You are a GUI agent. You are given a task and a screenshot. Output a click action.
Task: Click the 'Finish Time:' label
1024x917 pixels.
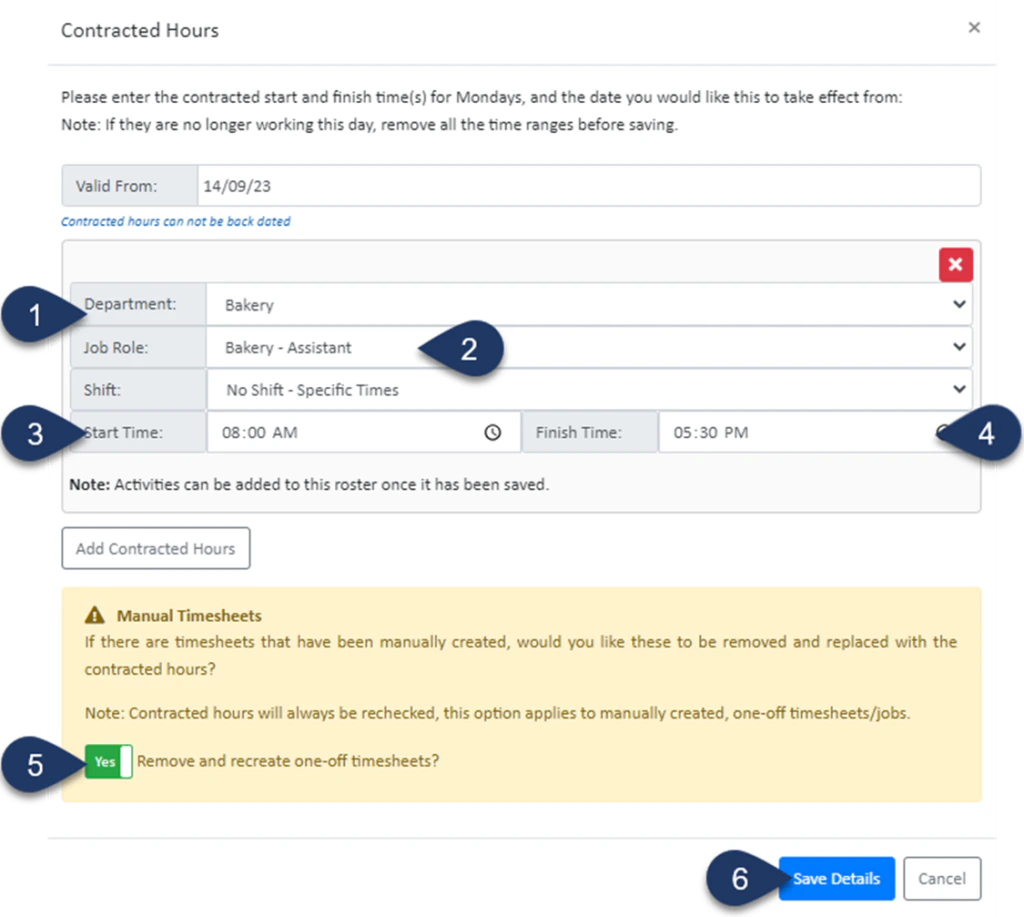click(579, 432)
